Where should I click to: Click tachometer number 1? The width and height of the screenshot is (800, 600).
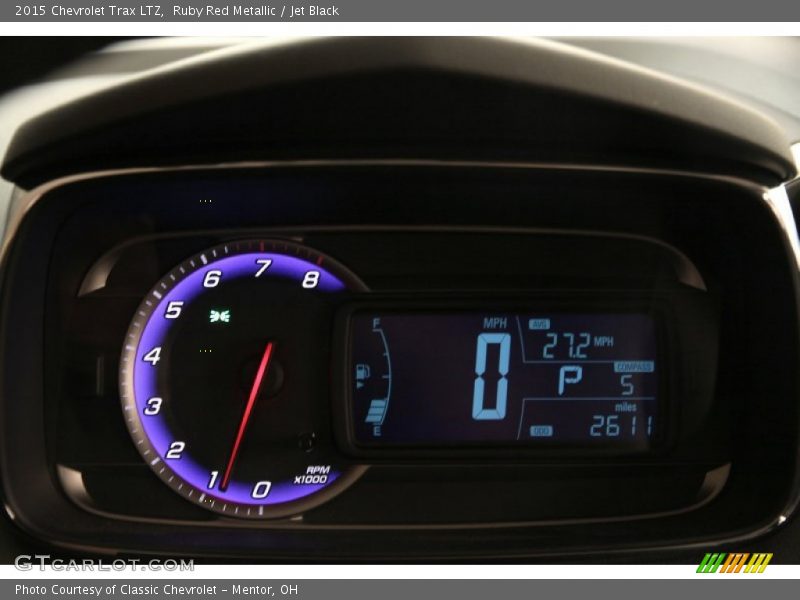[213, 480]
